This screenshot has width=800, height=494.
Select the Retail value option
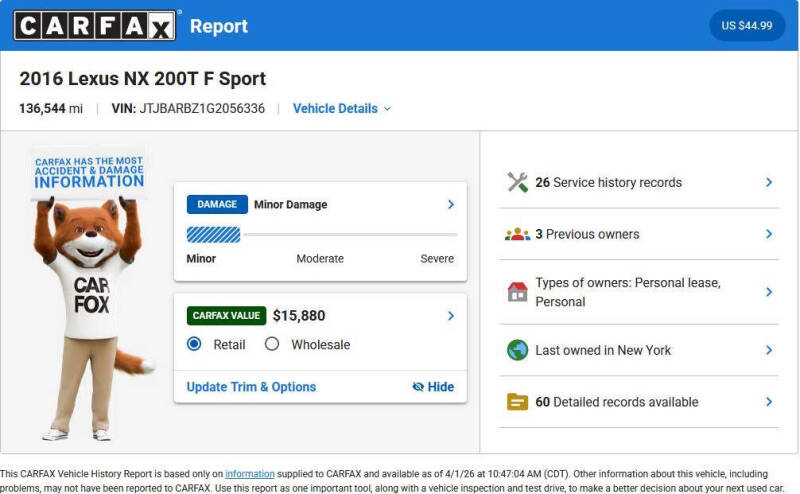[194, 344]
